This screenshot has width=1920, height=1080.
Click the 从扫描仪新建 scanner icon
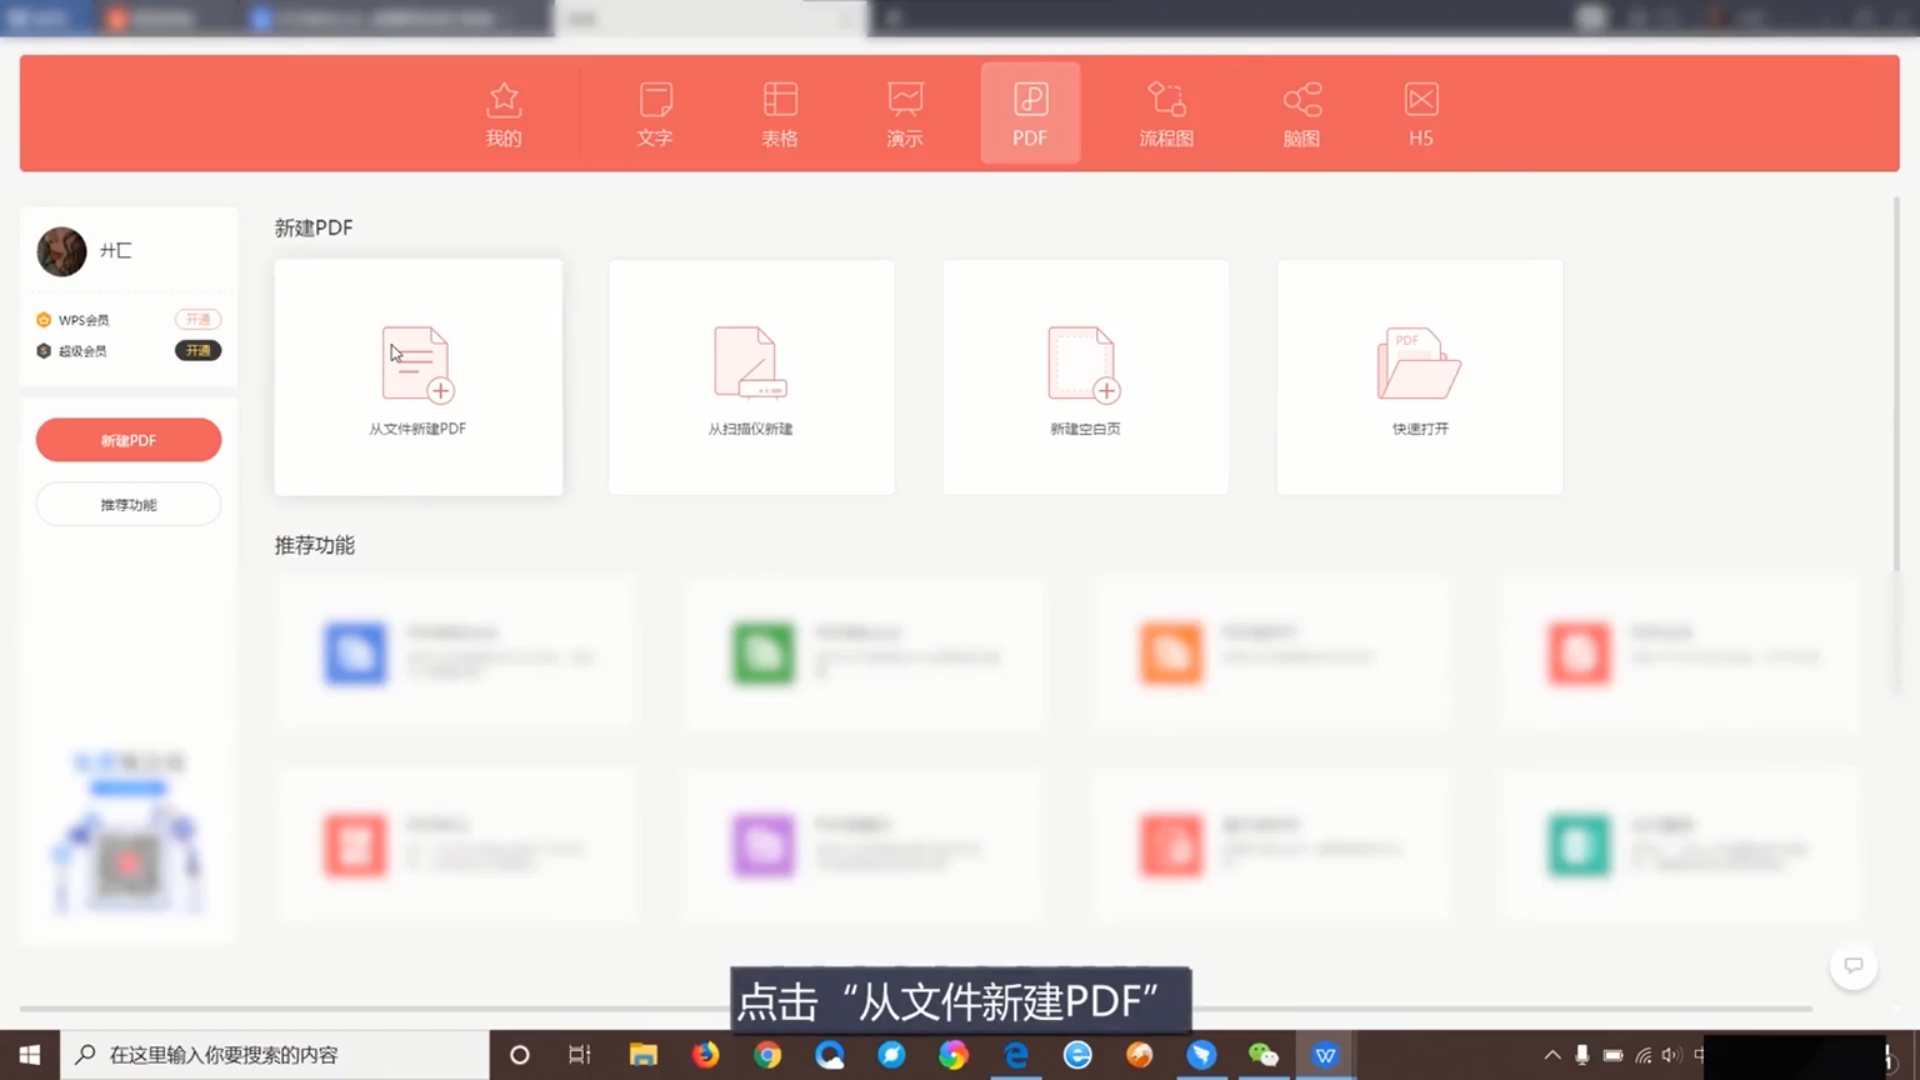tap(750, 364)
